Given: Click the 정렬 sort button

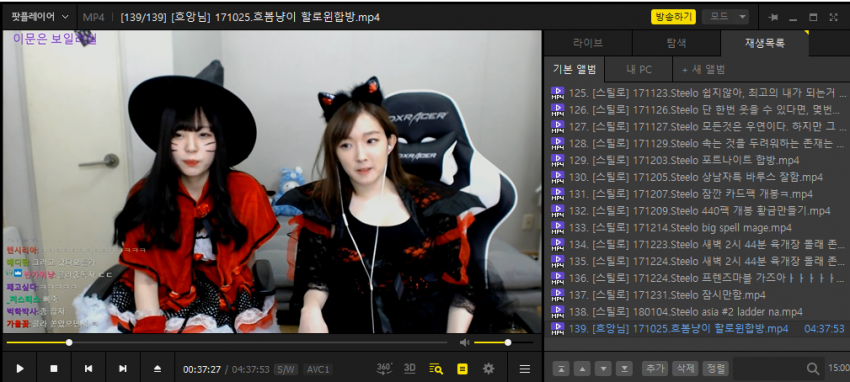Looking at the screenshot, I should click(x=715, y=368).
